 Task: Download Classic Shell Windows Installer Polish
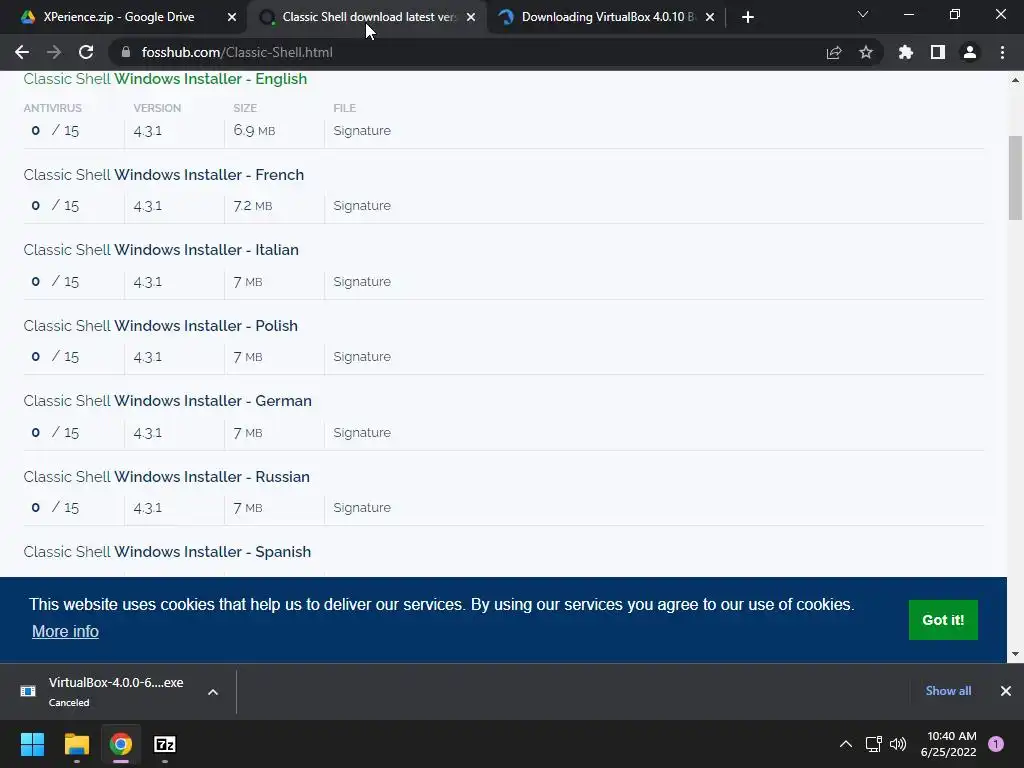[161, 326]
